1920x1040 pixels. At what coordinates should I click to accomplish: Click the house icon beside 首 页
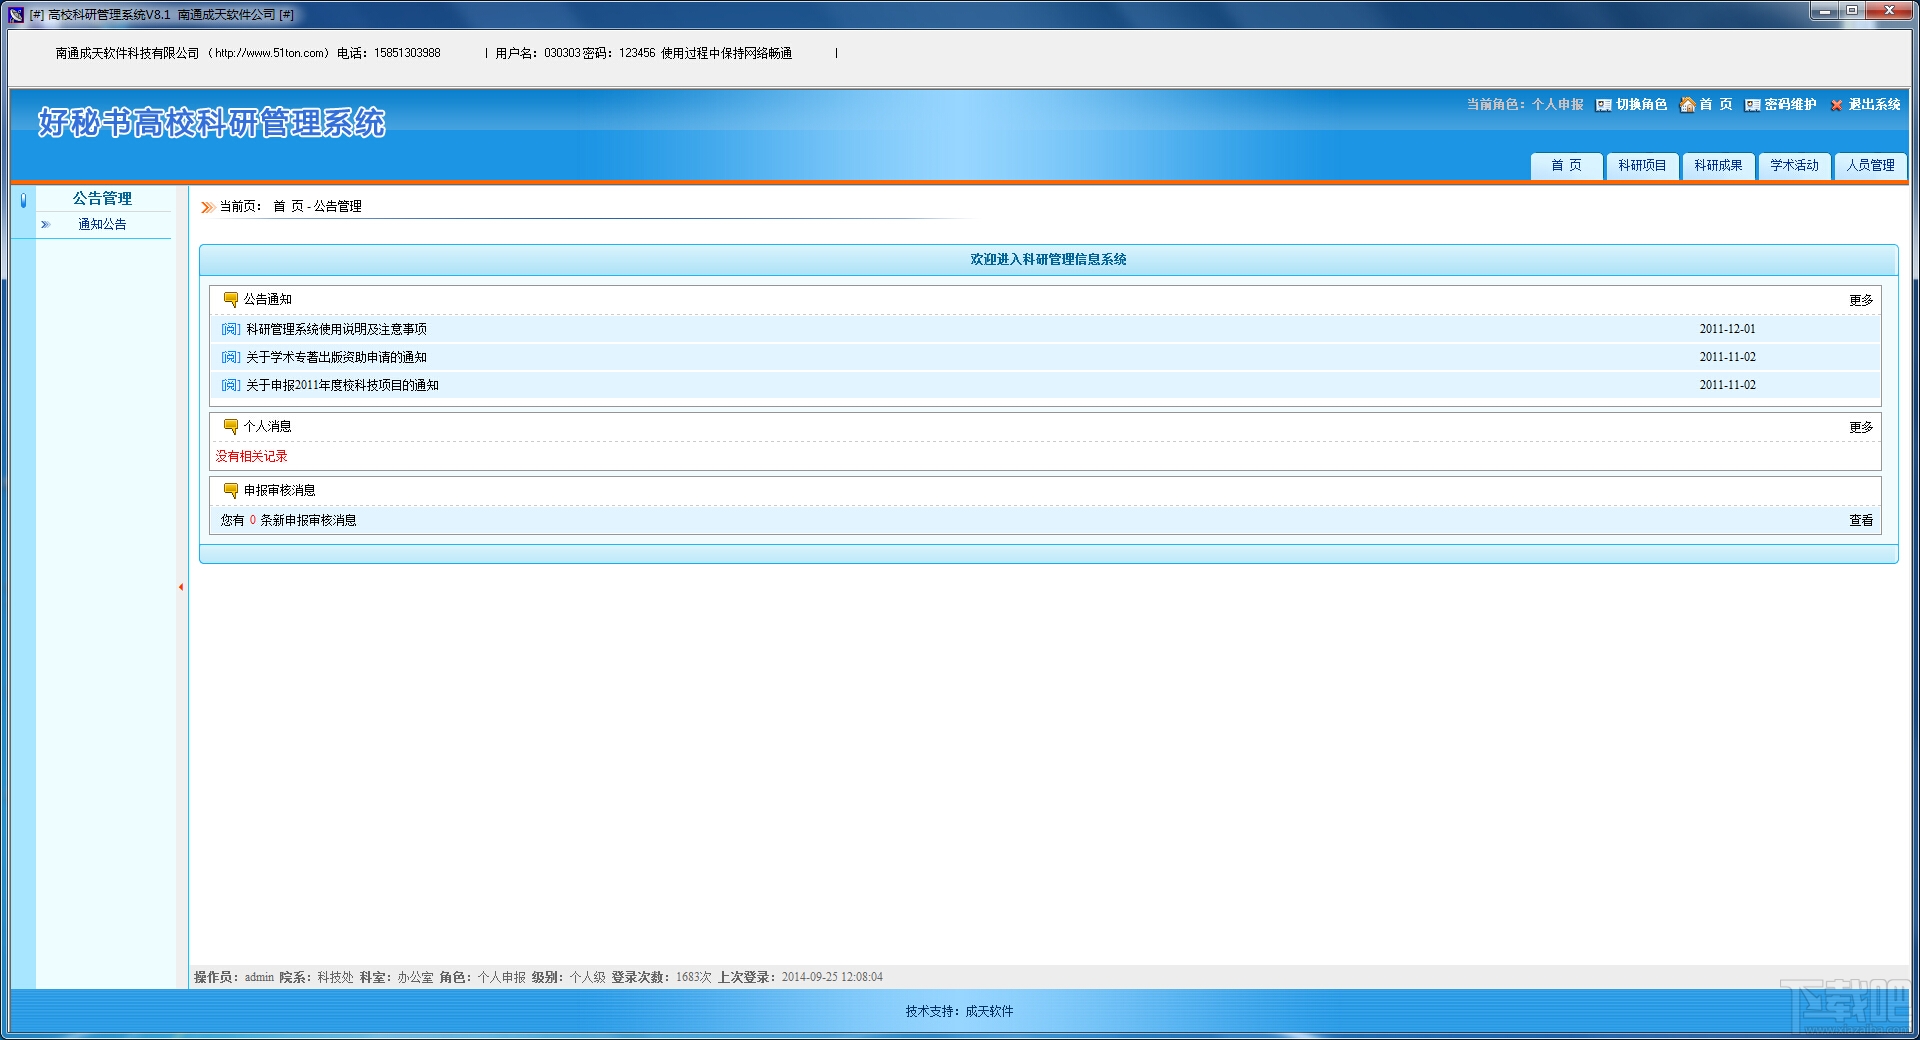[1687, 105]
